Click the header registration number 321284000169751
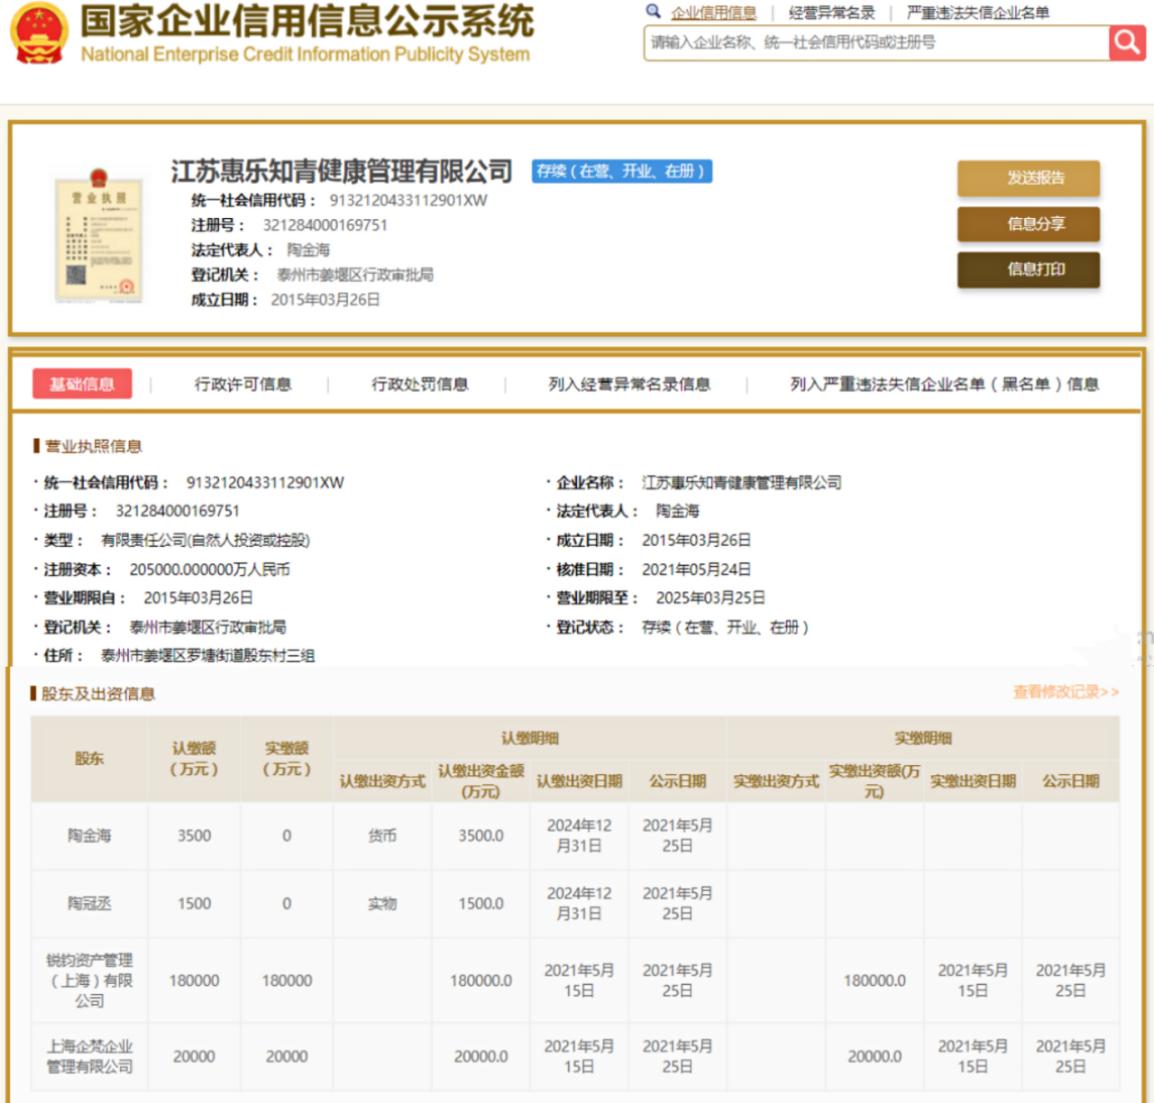Image resolution: width=1154 pixels, height=1103 pixels. click(x=325, y=225)
